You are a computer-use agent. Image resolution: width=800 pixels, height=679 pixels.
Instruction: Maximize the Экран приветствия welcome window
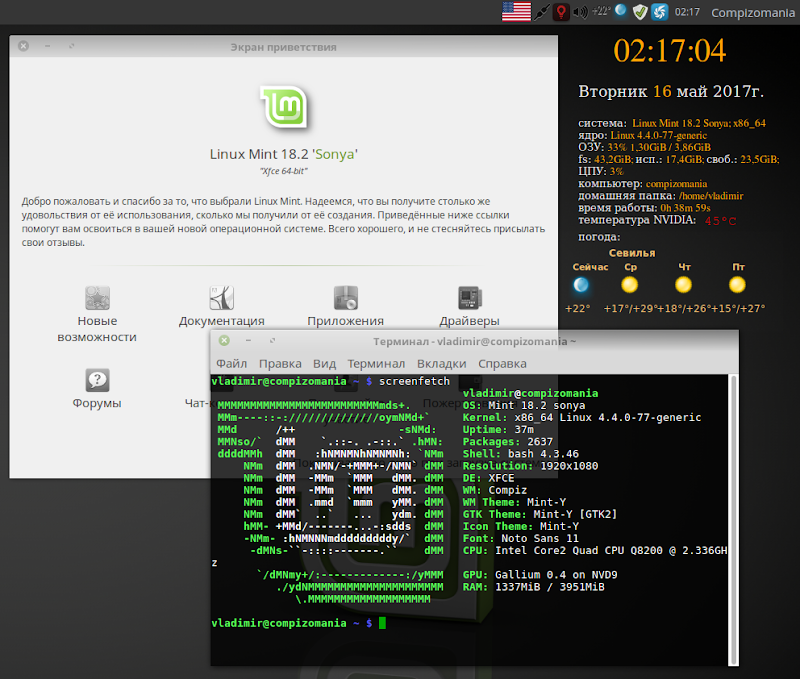coord(71,46)
